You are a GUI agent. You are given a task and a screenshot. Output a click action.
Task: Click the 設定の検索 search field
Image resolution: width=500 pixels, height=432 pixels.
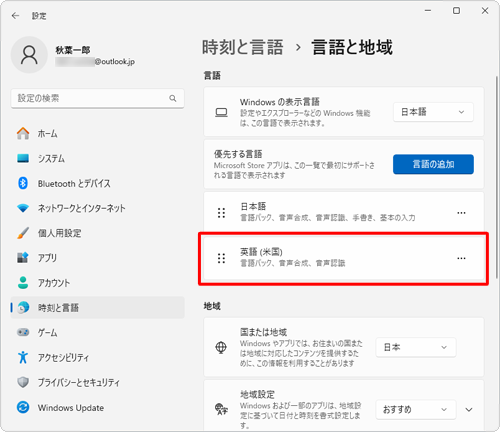pos(98,98)
